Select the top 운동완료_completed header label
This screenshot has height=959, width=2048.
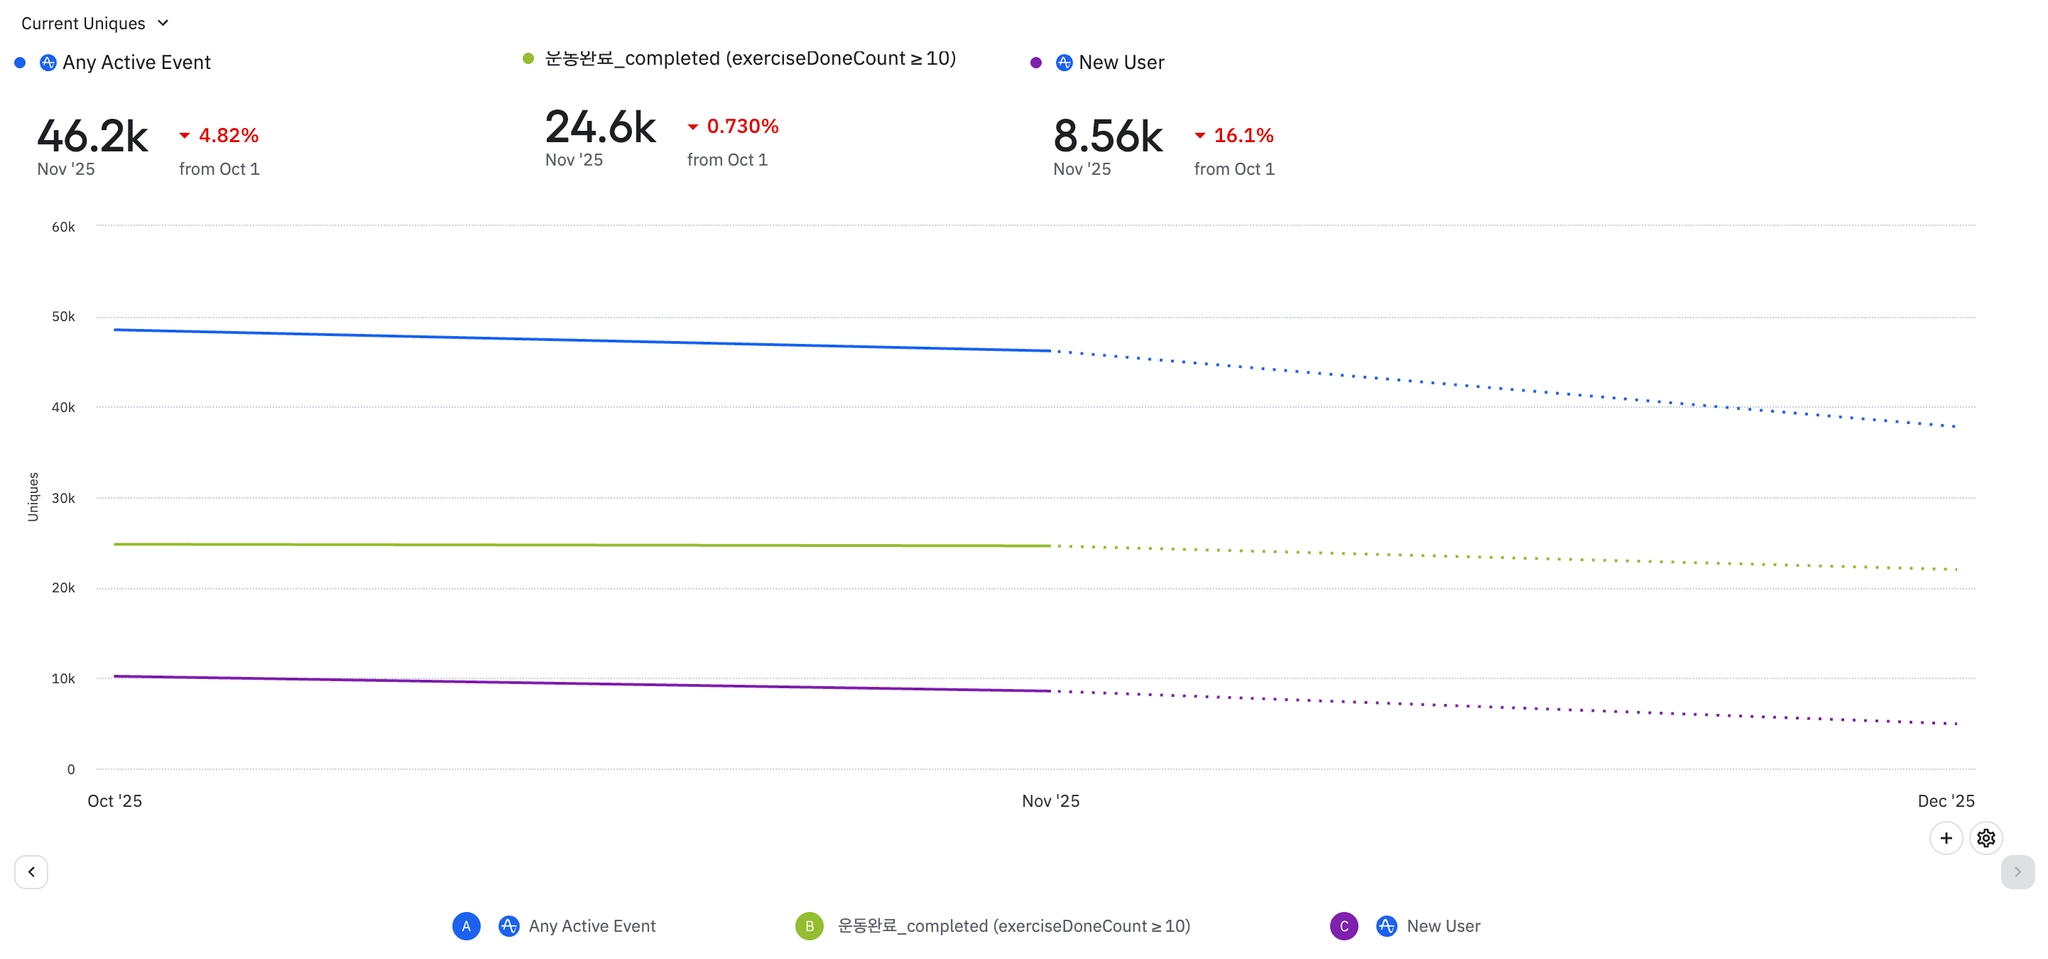750,59
